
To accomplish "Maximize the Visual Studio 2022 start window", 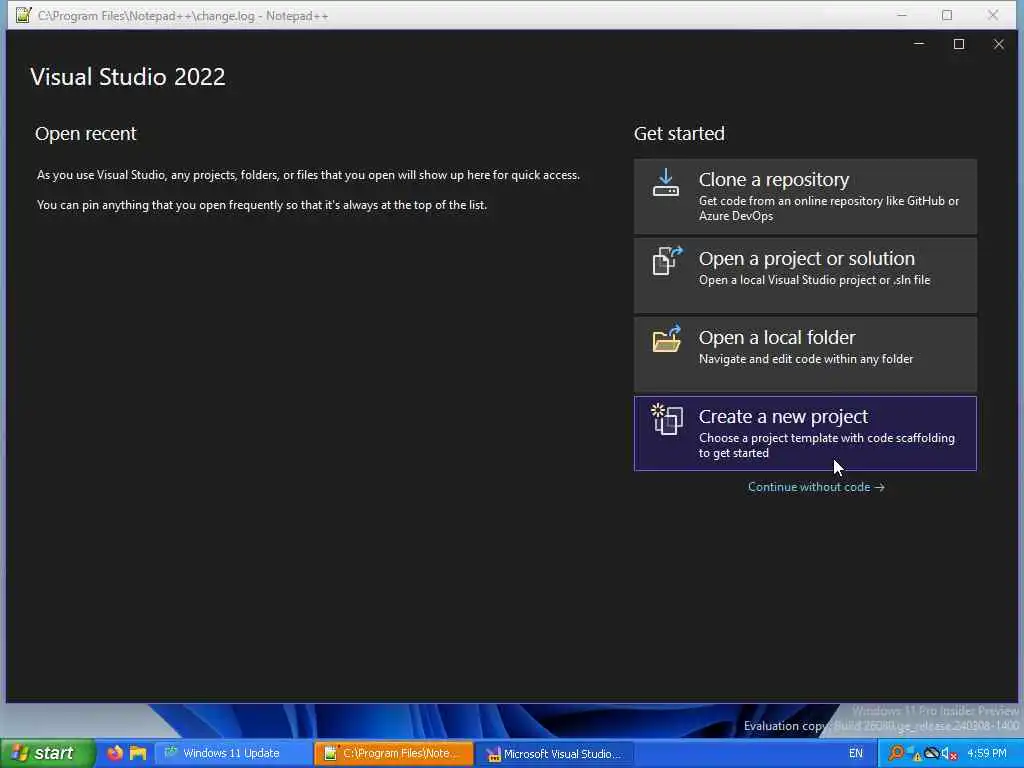I will pos(959,44).
